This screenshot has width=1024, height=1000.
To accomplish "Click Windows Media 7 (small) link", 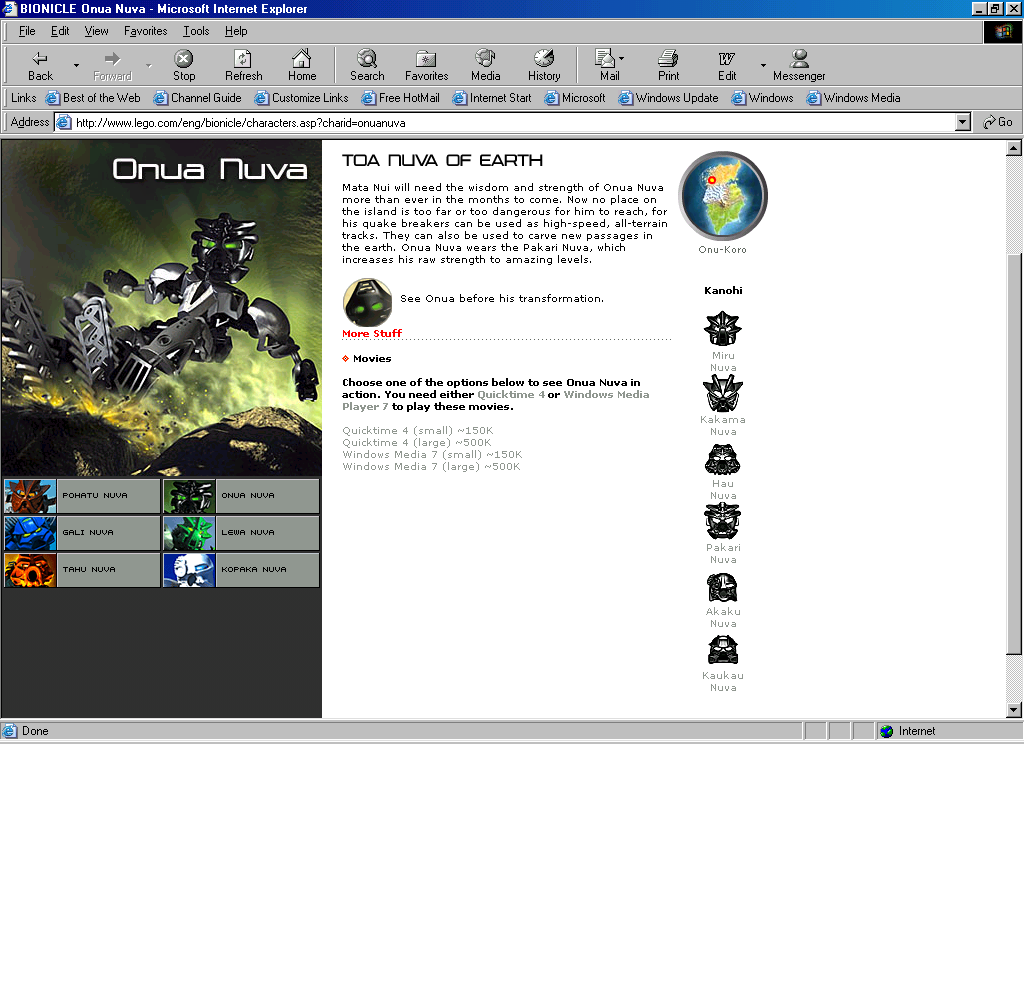I will [432, 455].
